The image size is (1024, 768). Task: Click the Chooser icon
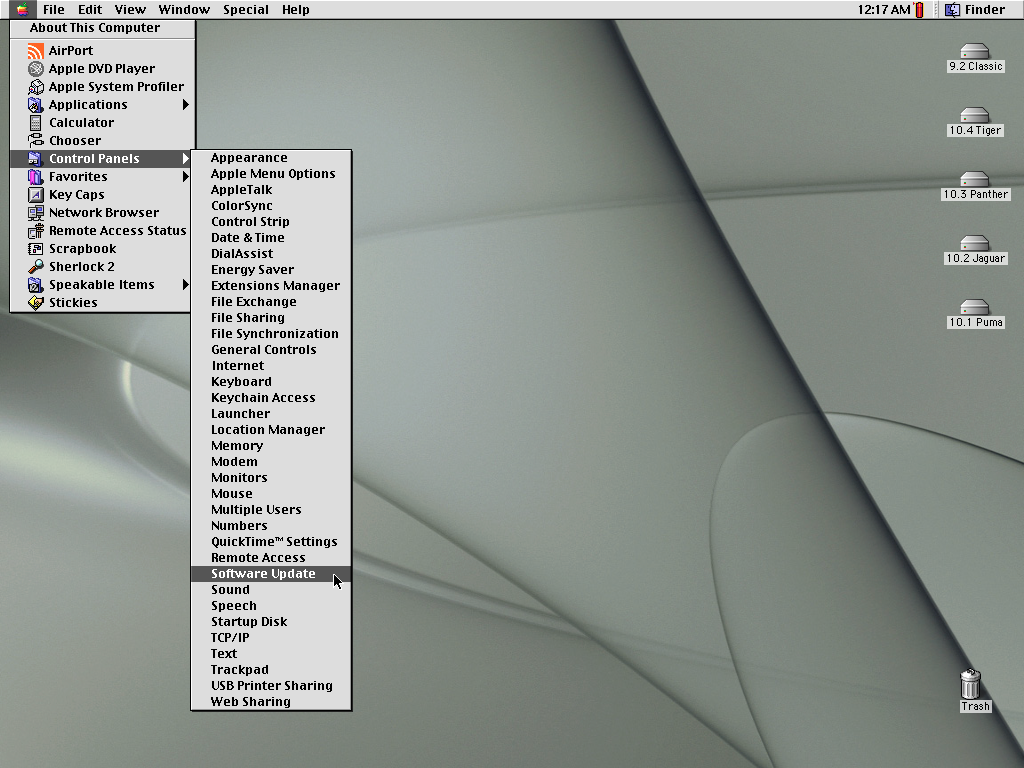click(35, 140)
